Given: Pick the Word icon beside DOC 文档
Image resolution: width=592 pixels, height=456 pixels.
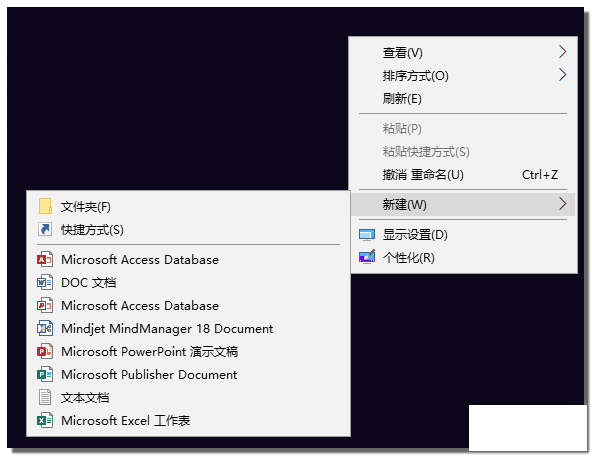Looking at the screenshot, I should tap(45, 282).
